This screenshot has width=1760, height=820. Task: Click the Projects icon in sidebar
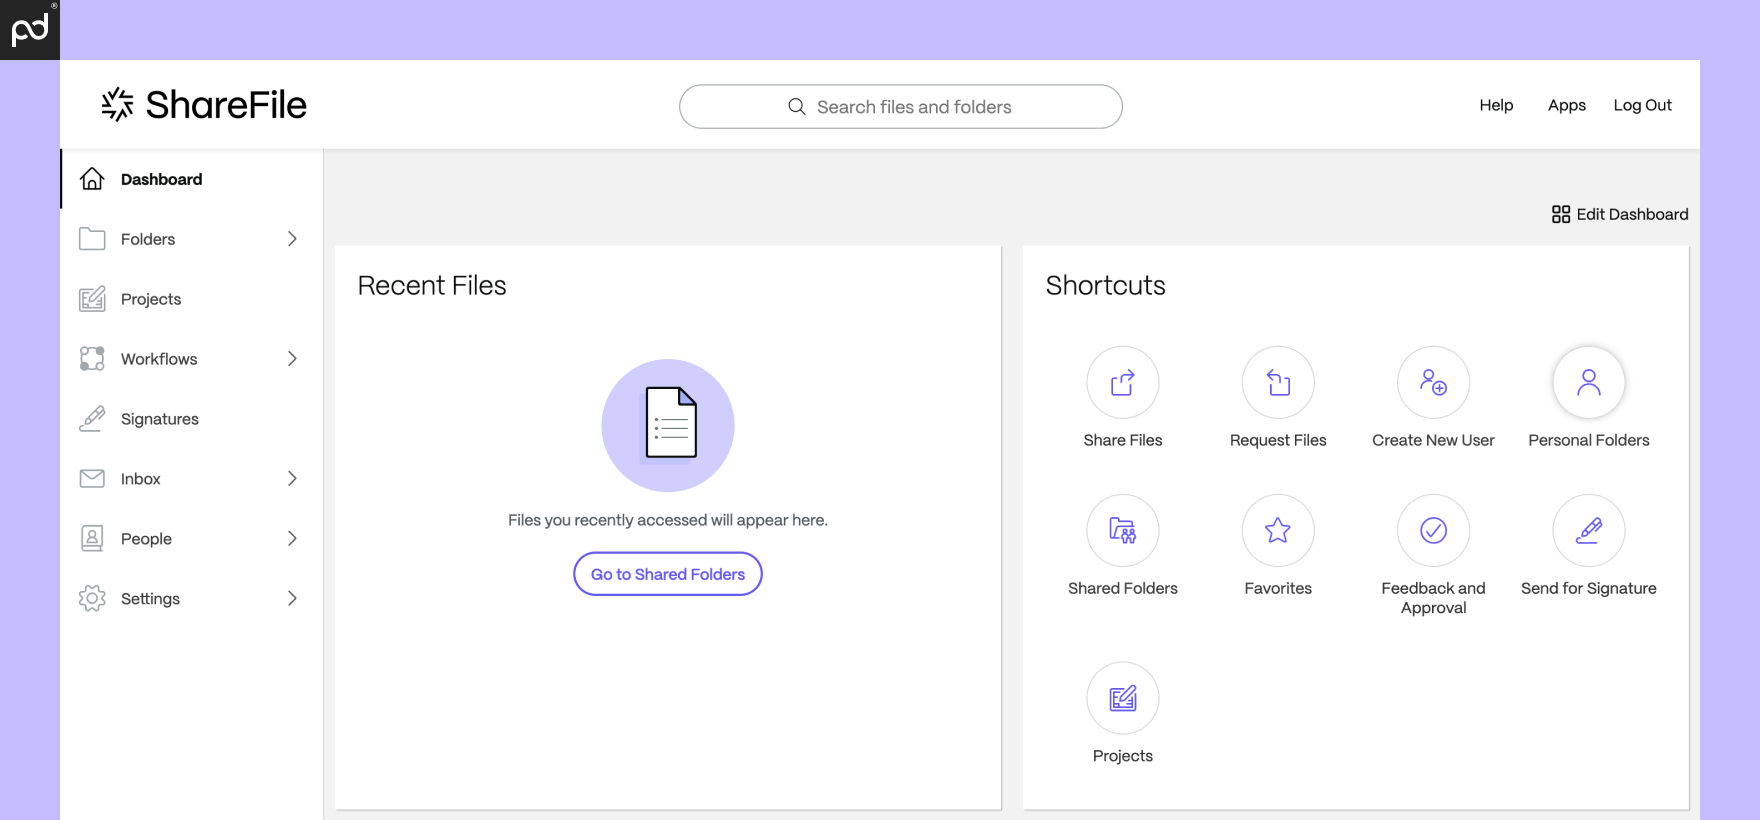click(x=92, y=298)
